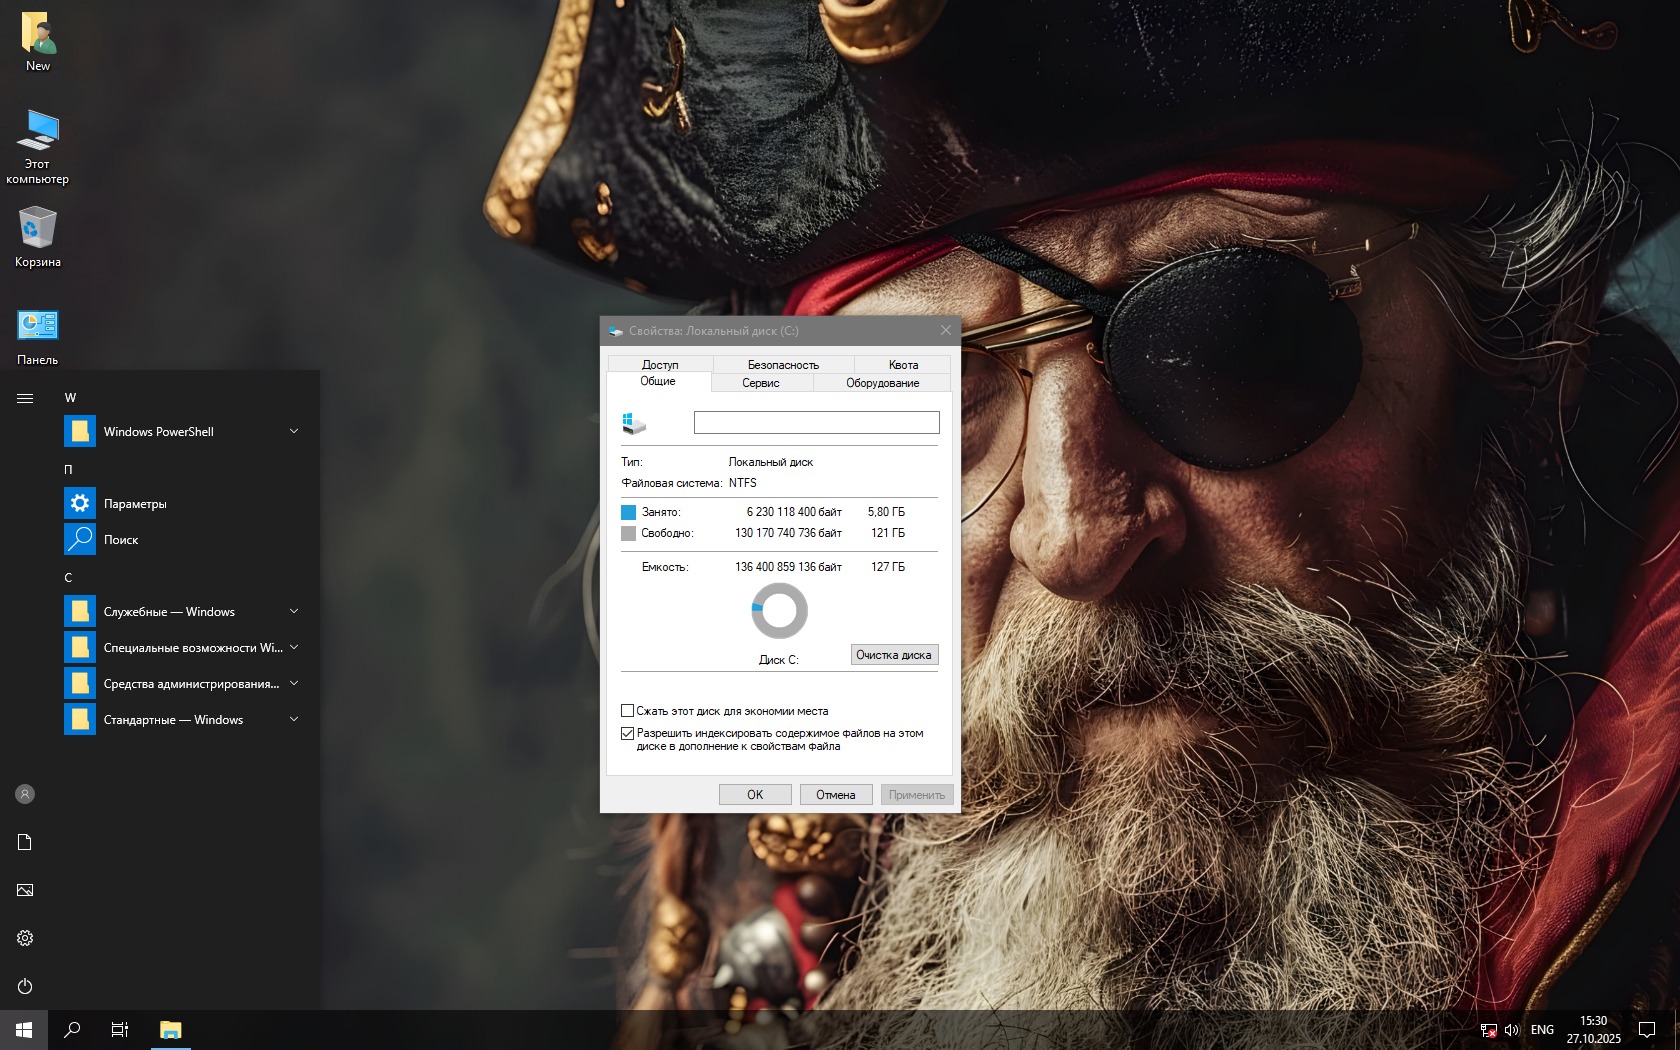
Task: Open Task View on the taskbar
Action: tap(120, 1029)
